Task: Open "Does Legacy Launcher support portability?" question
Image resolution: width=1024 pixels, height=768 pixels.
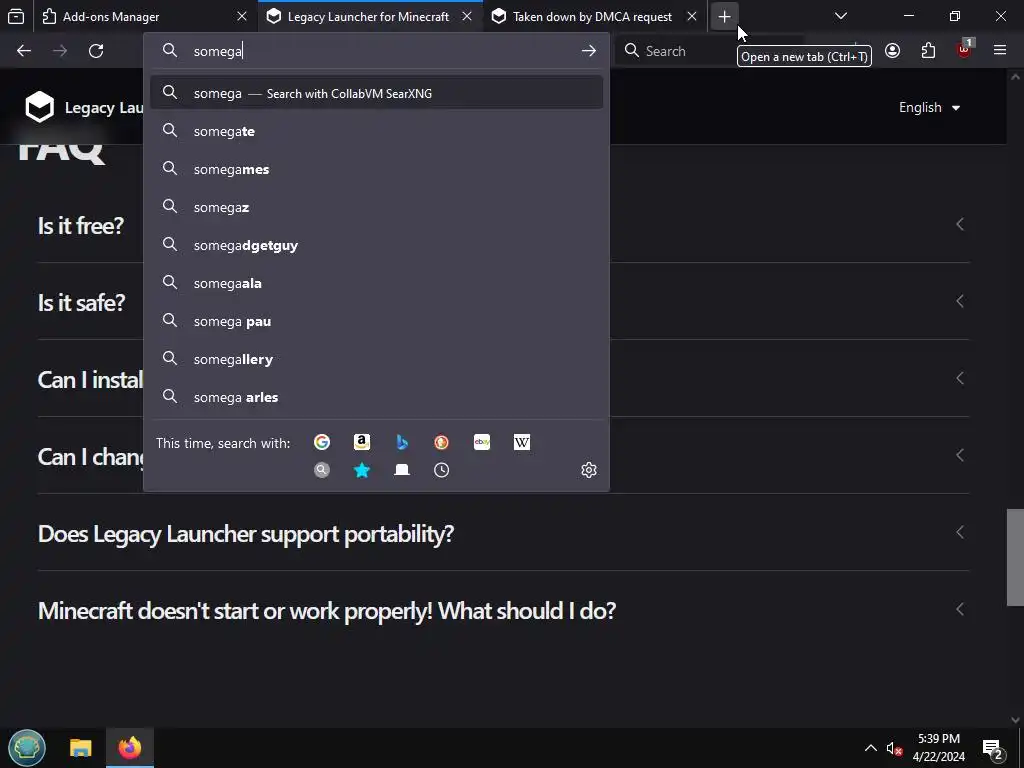Action: pyautogui.click(x=246, y=534)
